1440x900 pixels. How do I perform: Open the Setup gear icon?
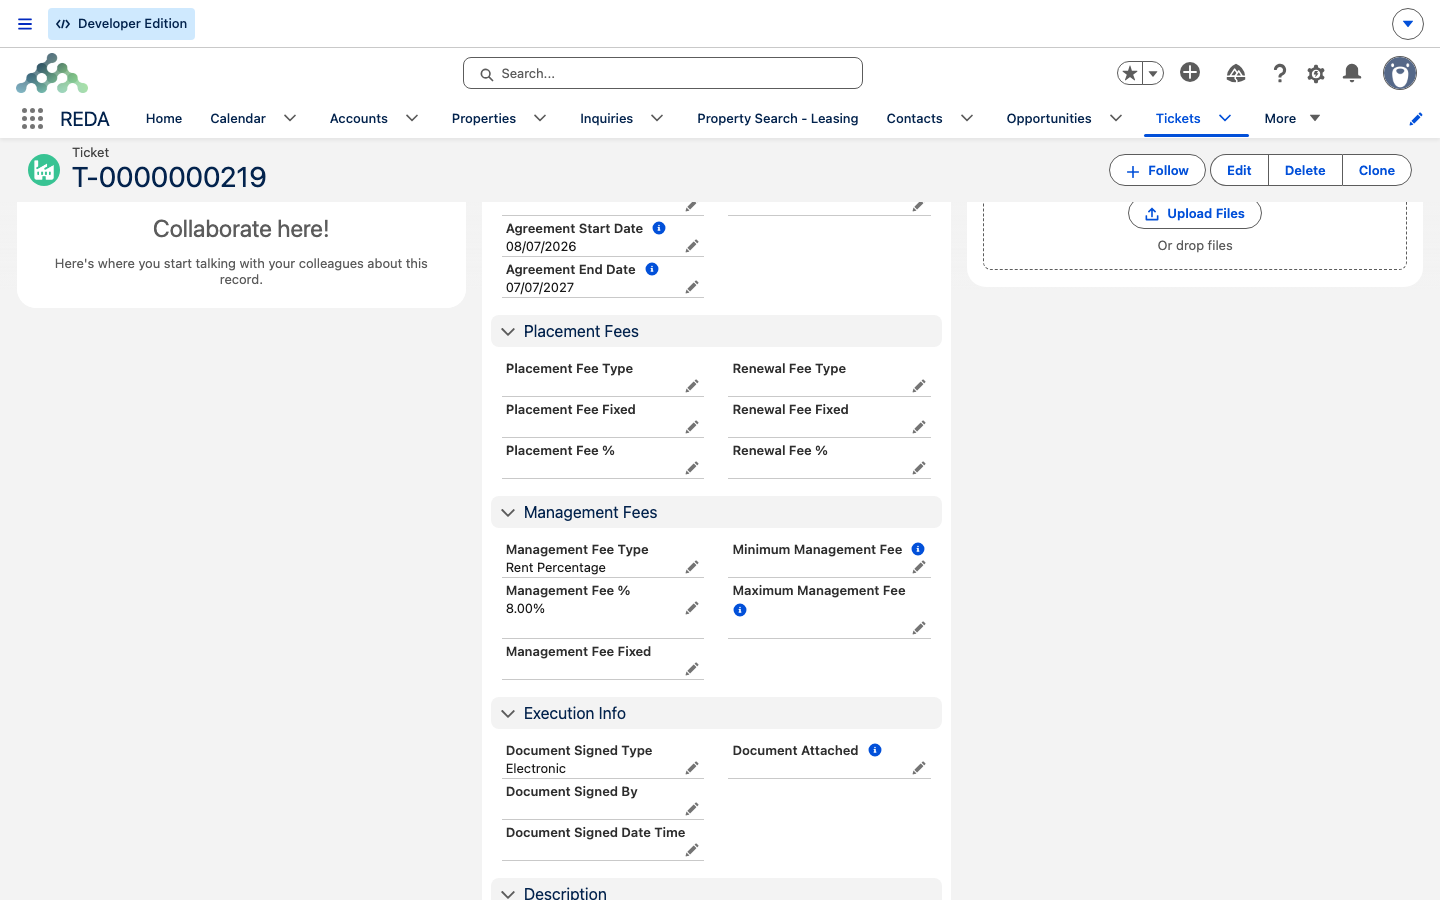tap(1316, 73)
